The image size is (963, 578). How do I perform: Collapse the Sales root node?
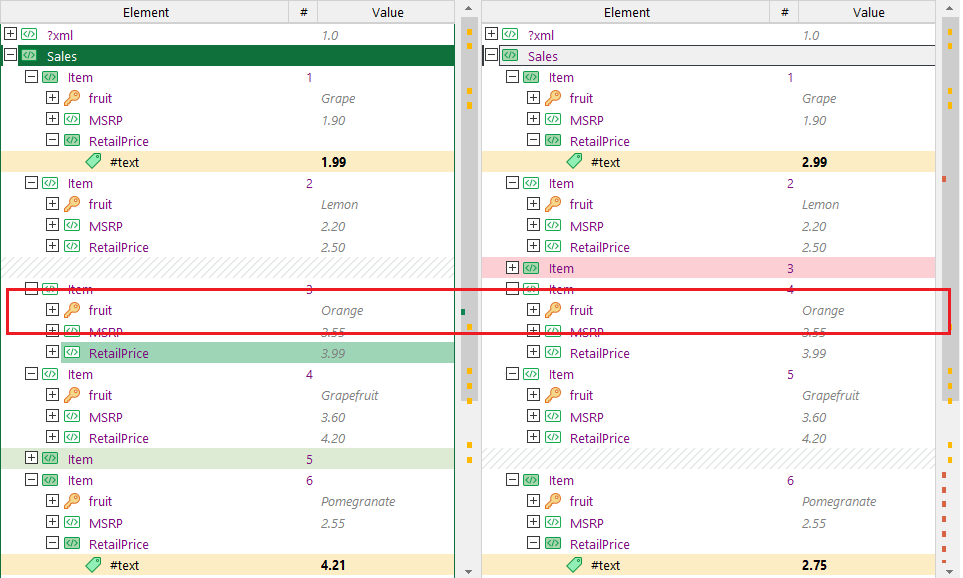(x=9, y=55)
